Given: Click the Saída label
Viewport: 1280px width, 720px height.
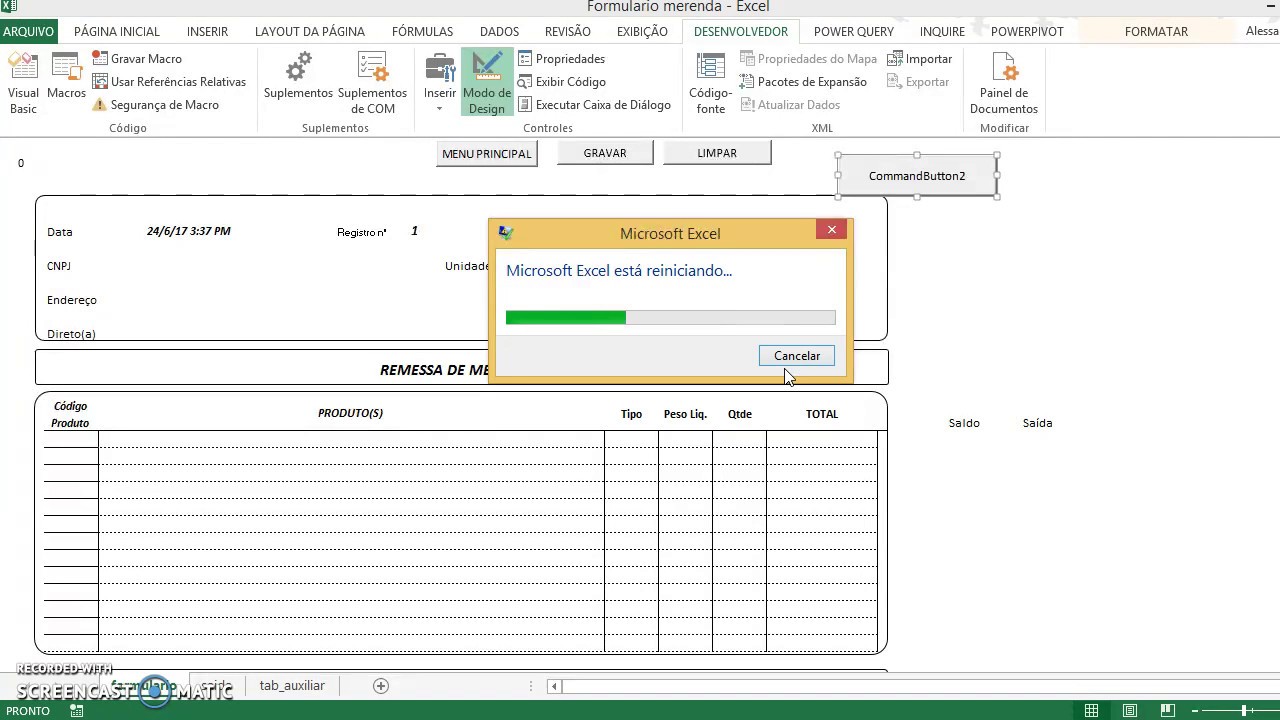Looking at the screenshot, I should pyautogui.click(x=1038, y=423).
